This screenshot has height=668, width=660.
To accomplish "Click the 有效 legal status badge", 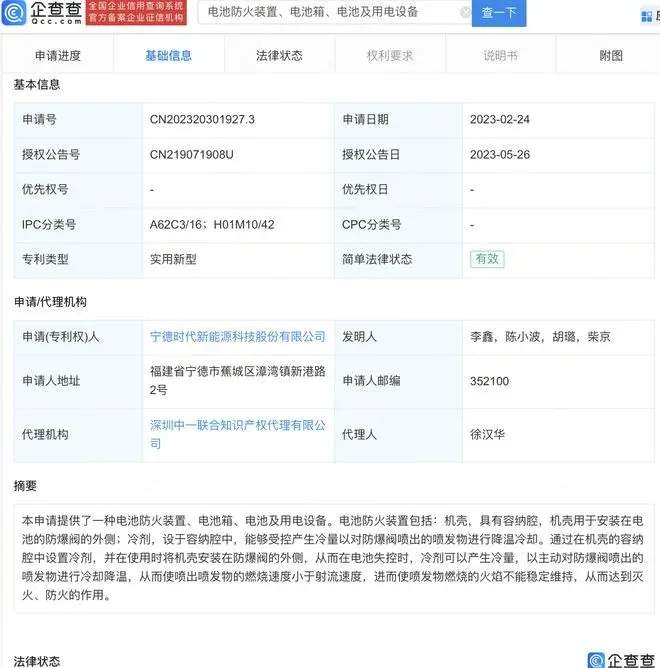I will tap(487, 259).
